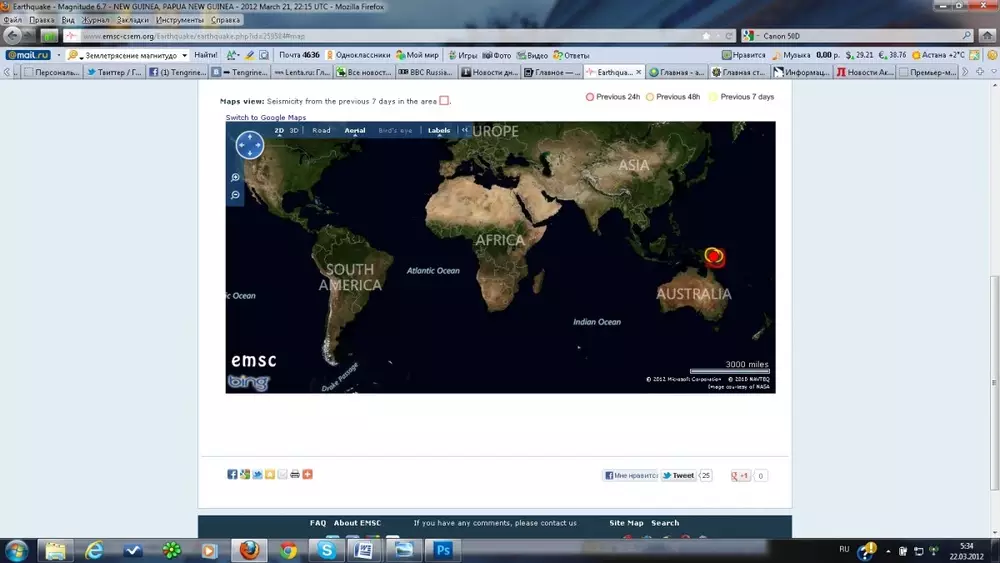Switch to the BBC Russian tab
Viewport: 1000px width, 563px height.
[425, 72]
